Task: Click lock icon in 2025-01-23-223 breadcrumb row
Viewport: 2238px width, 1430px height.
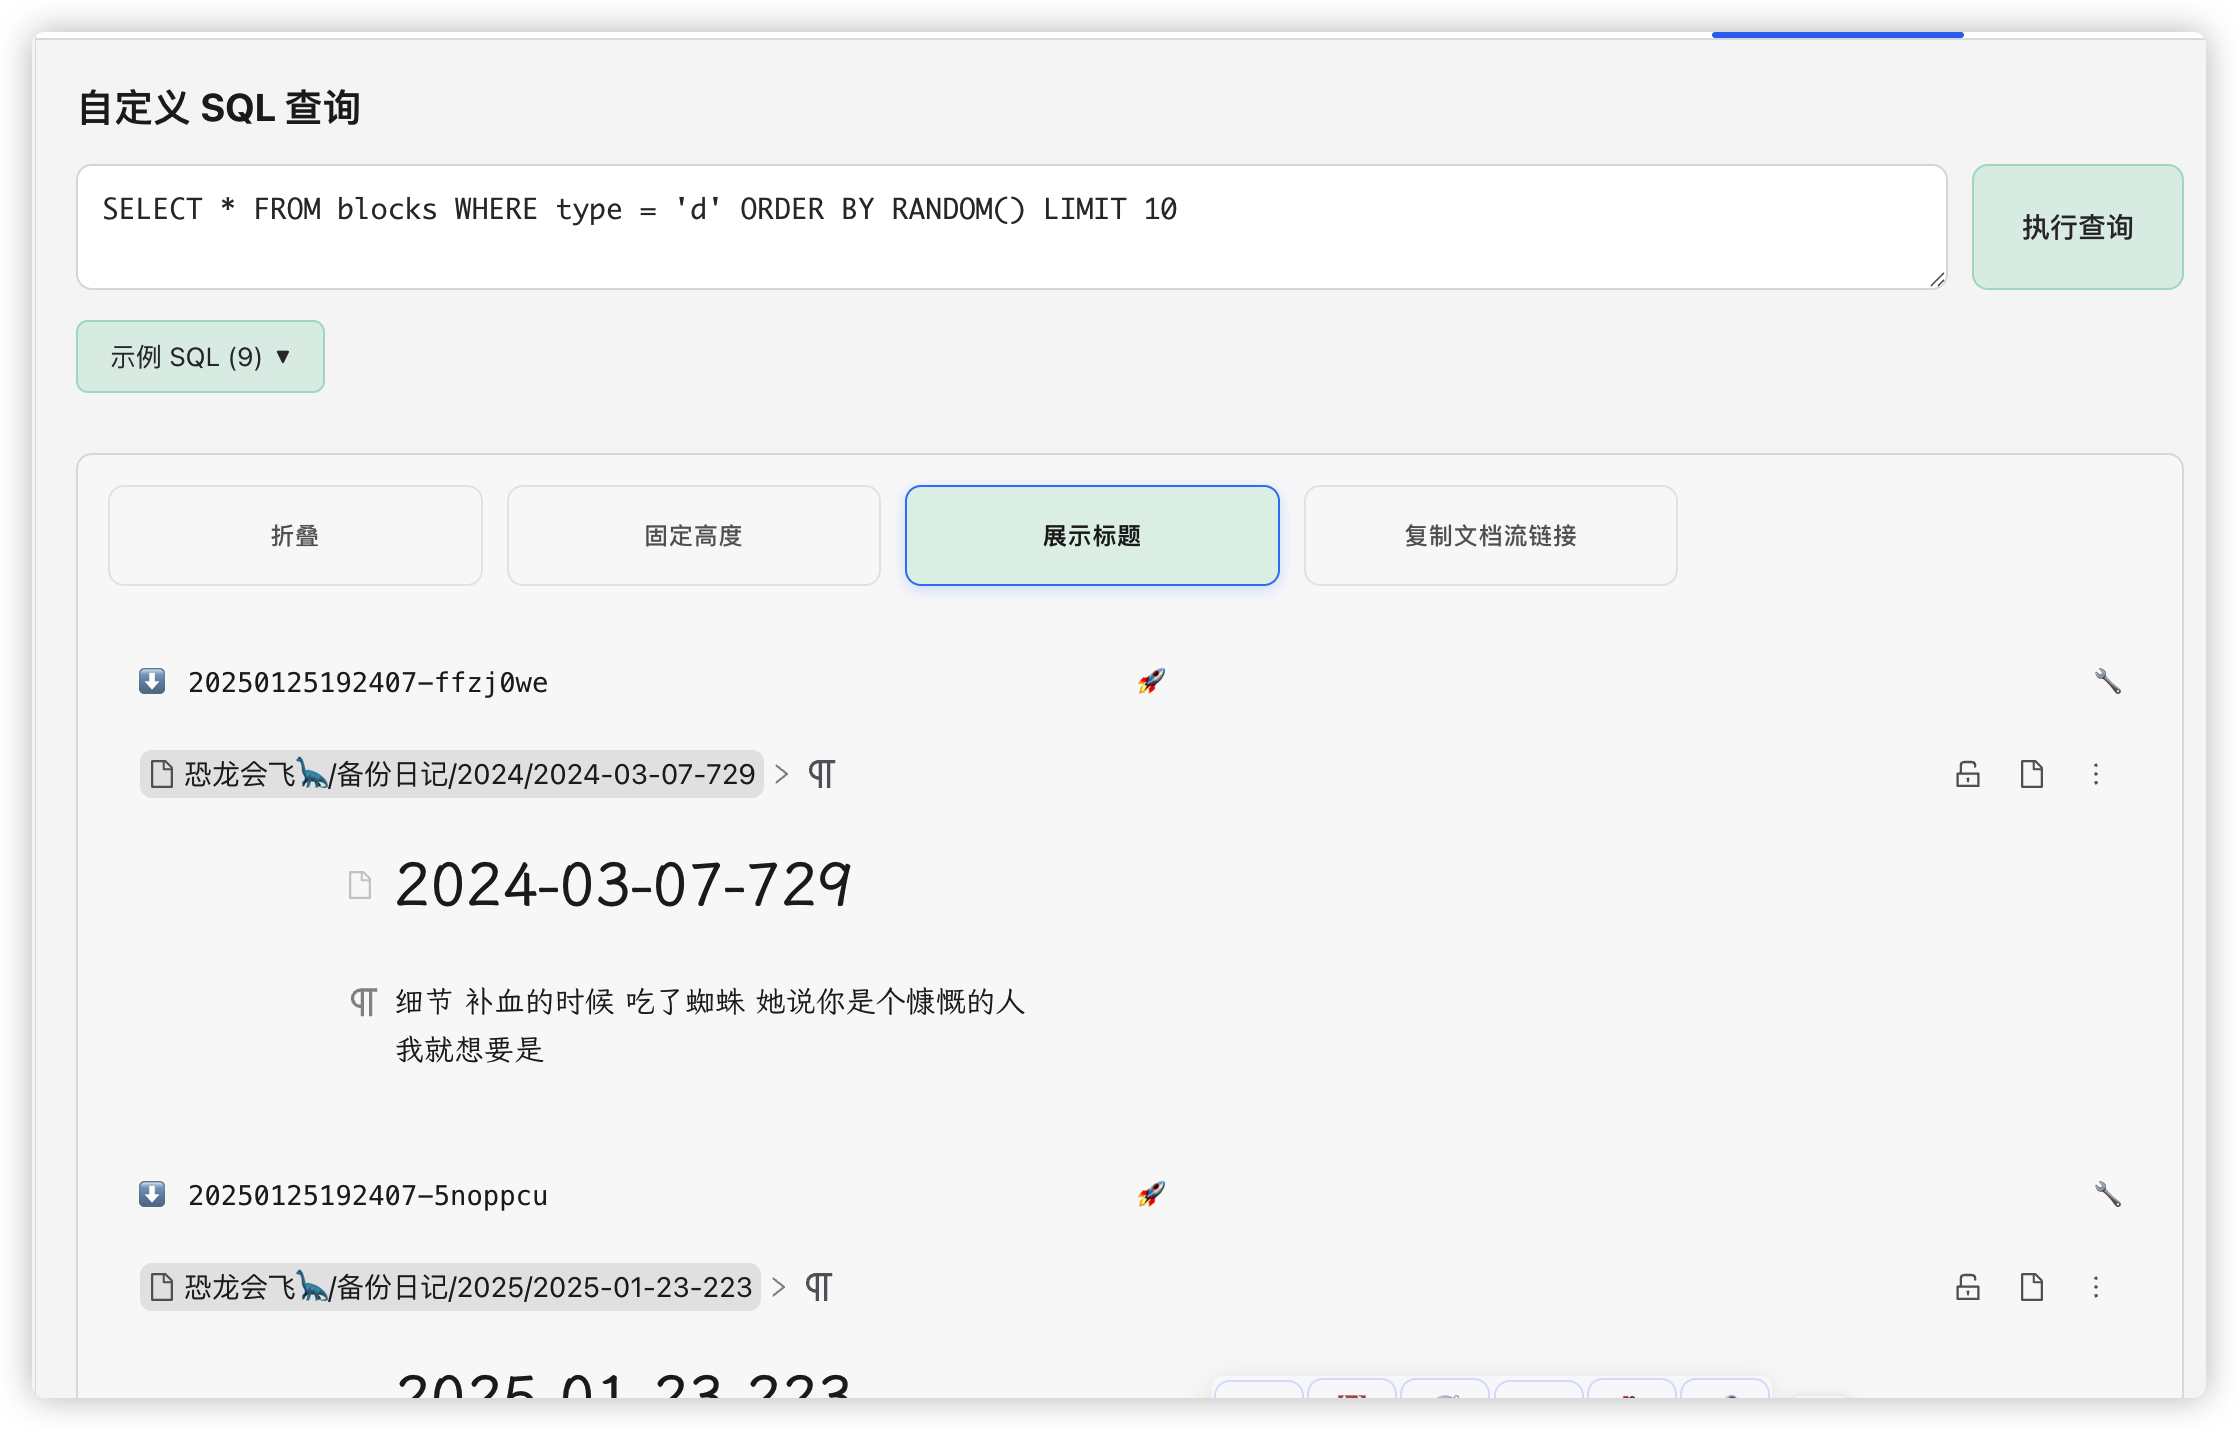Action: tap(1967, 1287)
